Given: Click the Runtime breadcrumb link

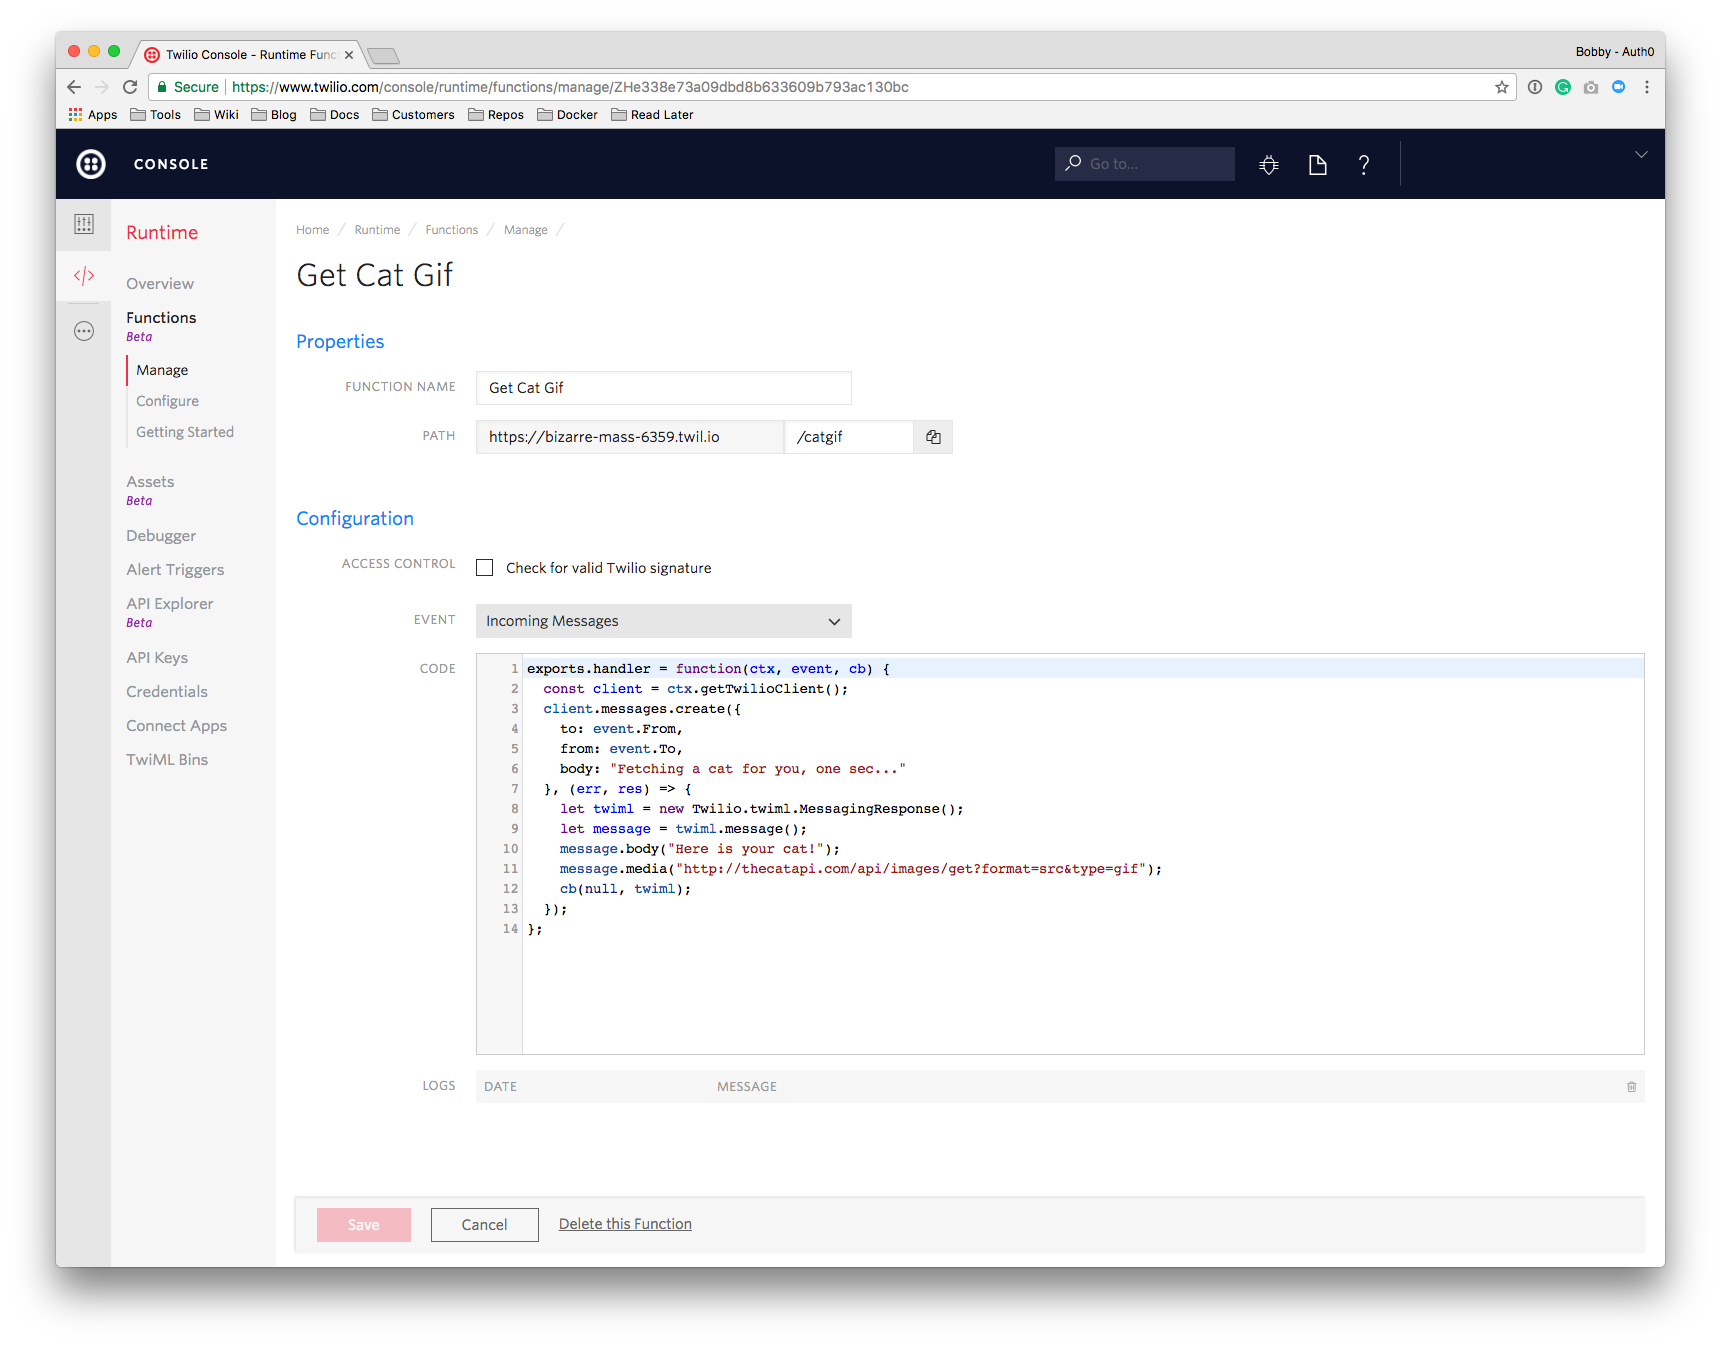Looking at the screenshot, I should [x=377, y=230].
